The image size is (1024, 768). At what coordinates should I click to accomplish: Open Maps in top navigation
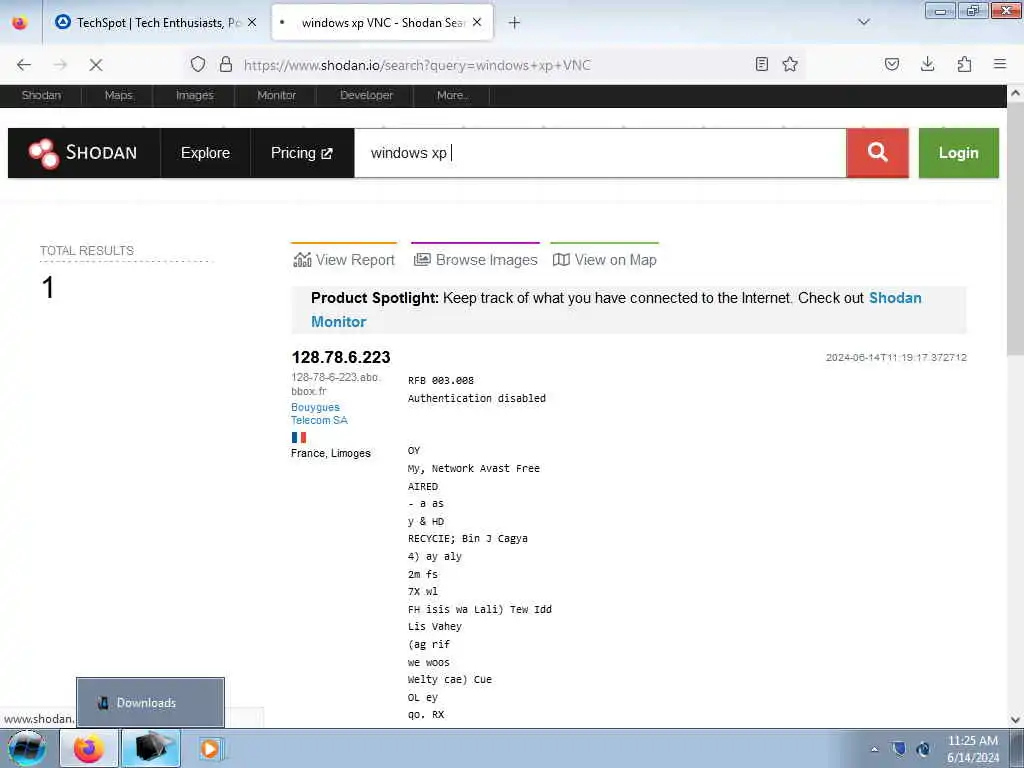(118, 95)
